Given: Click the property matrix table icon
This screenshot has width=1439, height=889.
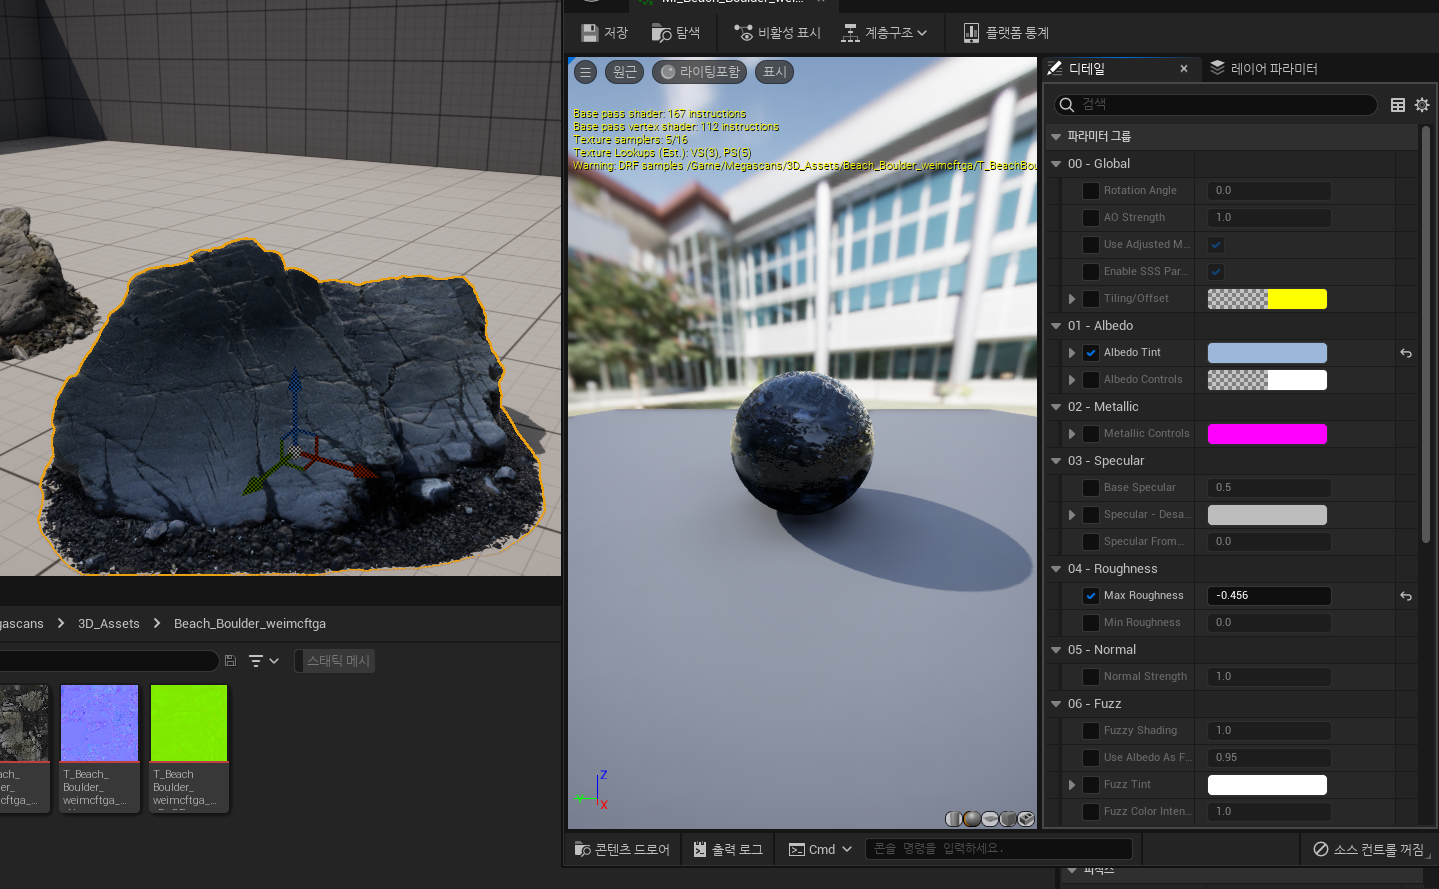Looking at the screenshot, I should click(1398, 104).
